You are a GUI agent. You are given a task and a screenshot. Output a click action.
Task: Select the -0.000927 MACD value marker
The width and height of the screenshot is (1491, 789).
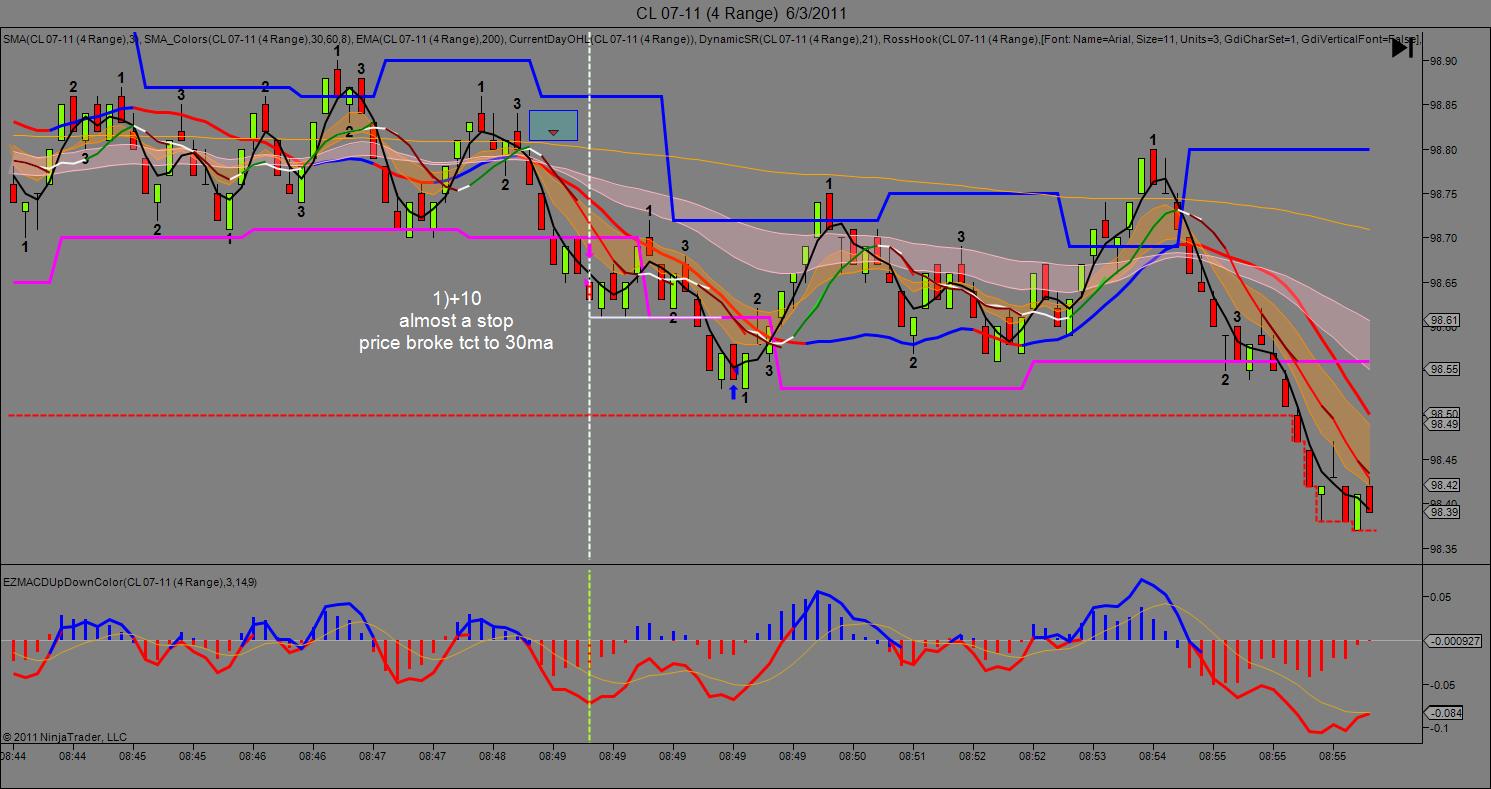coord(1452,641)
